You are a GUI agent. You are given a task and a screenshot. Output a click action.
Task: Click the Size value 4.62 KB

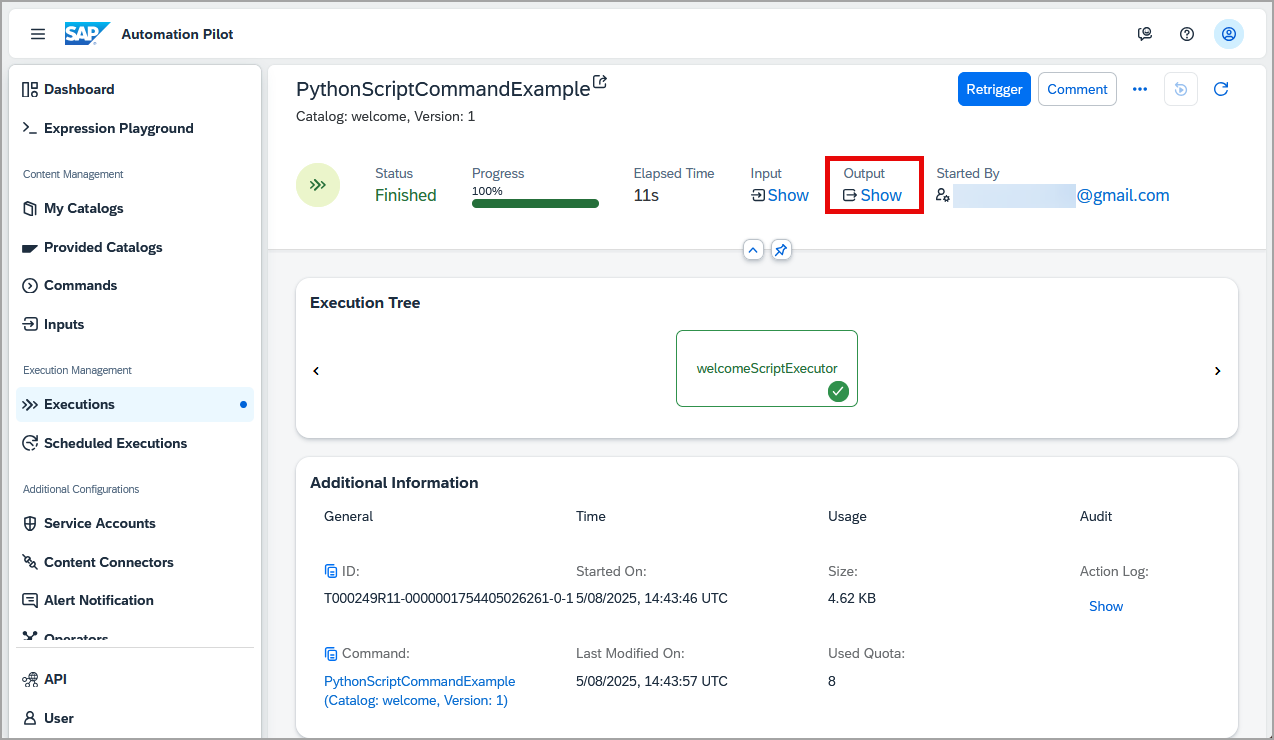coord(852,598)
